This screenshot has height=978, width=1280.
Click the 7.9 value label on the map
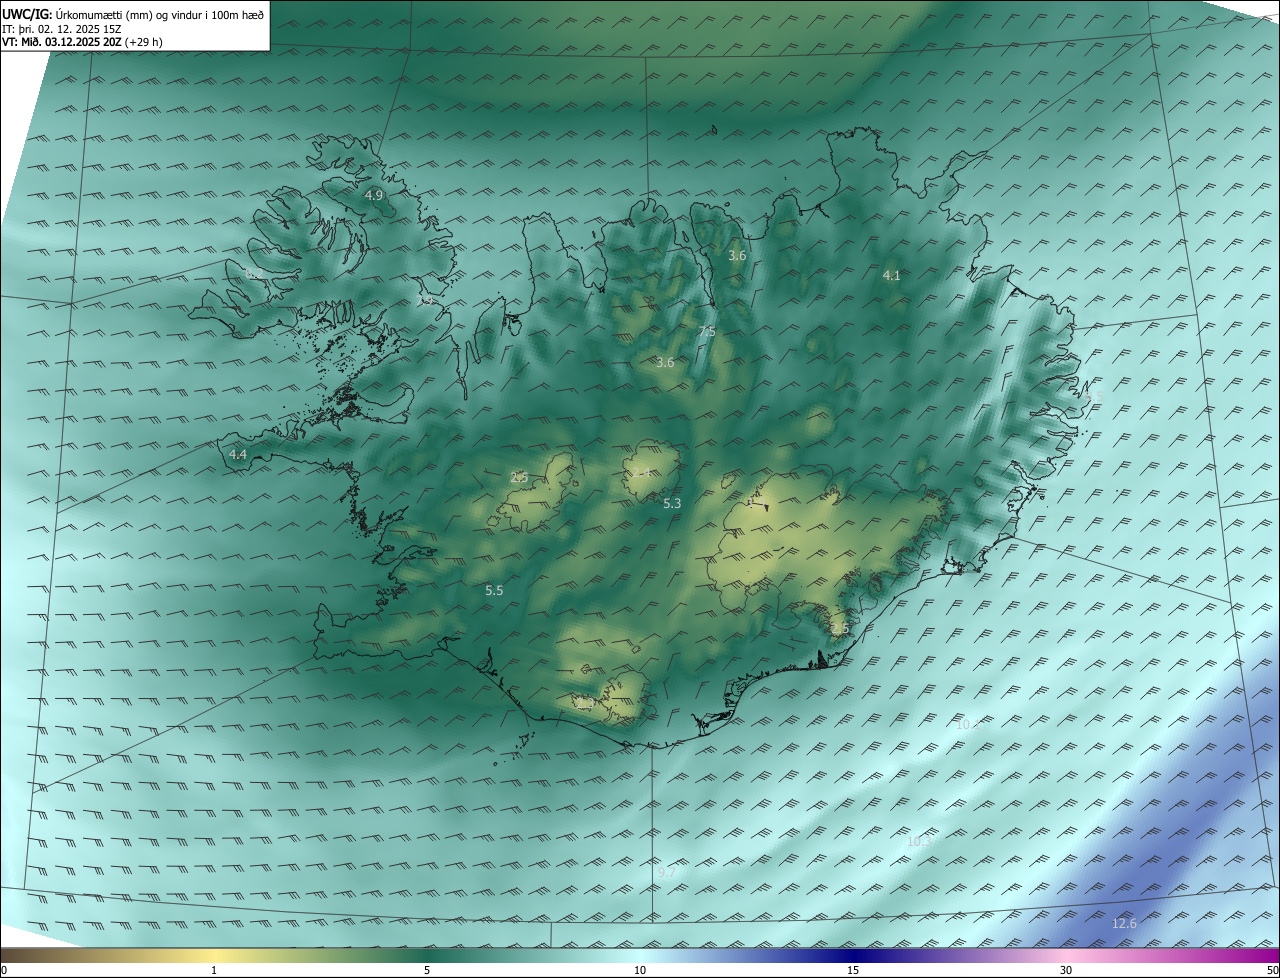point(426,299)
